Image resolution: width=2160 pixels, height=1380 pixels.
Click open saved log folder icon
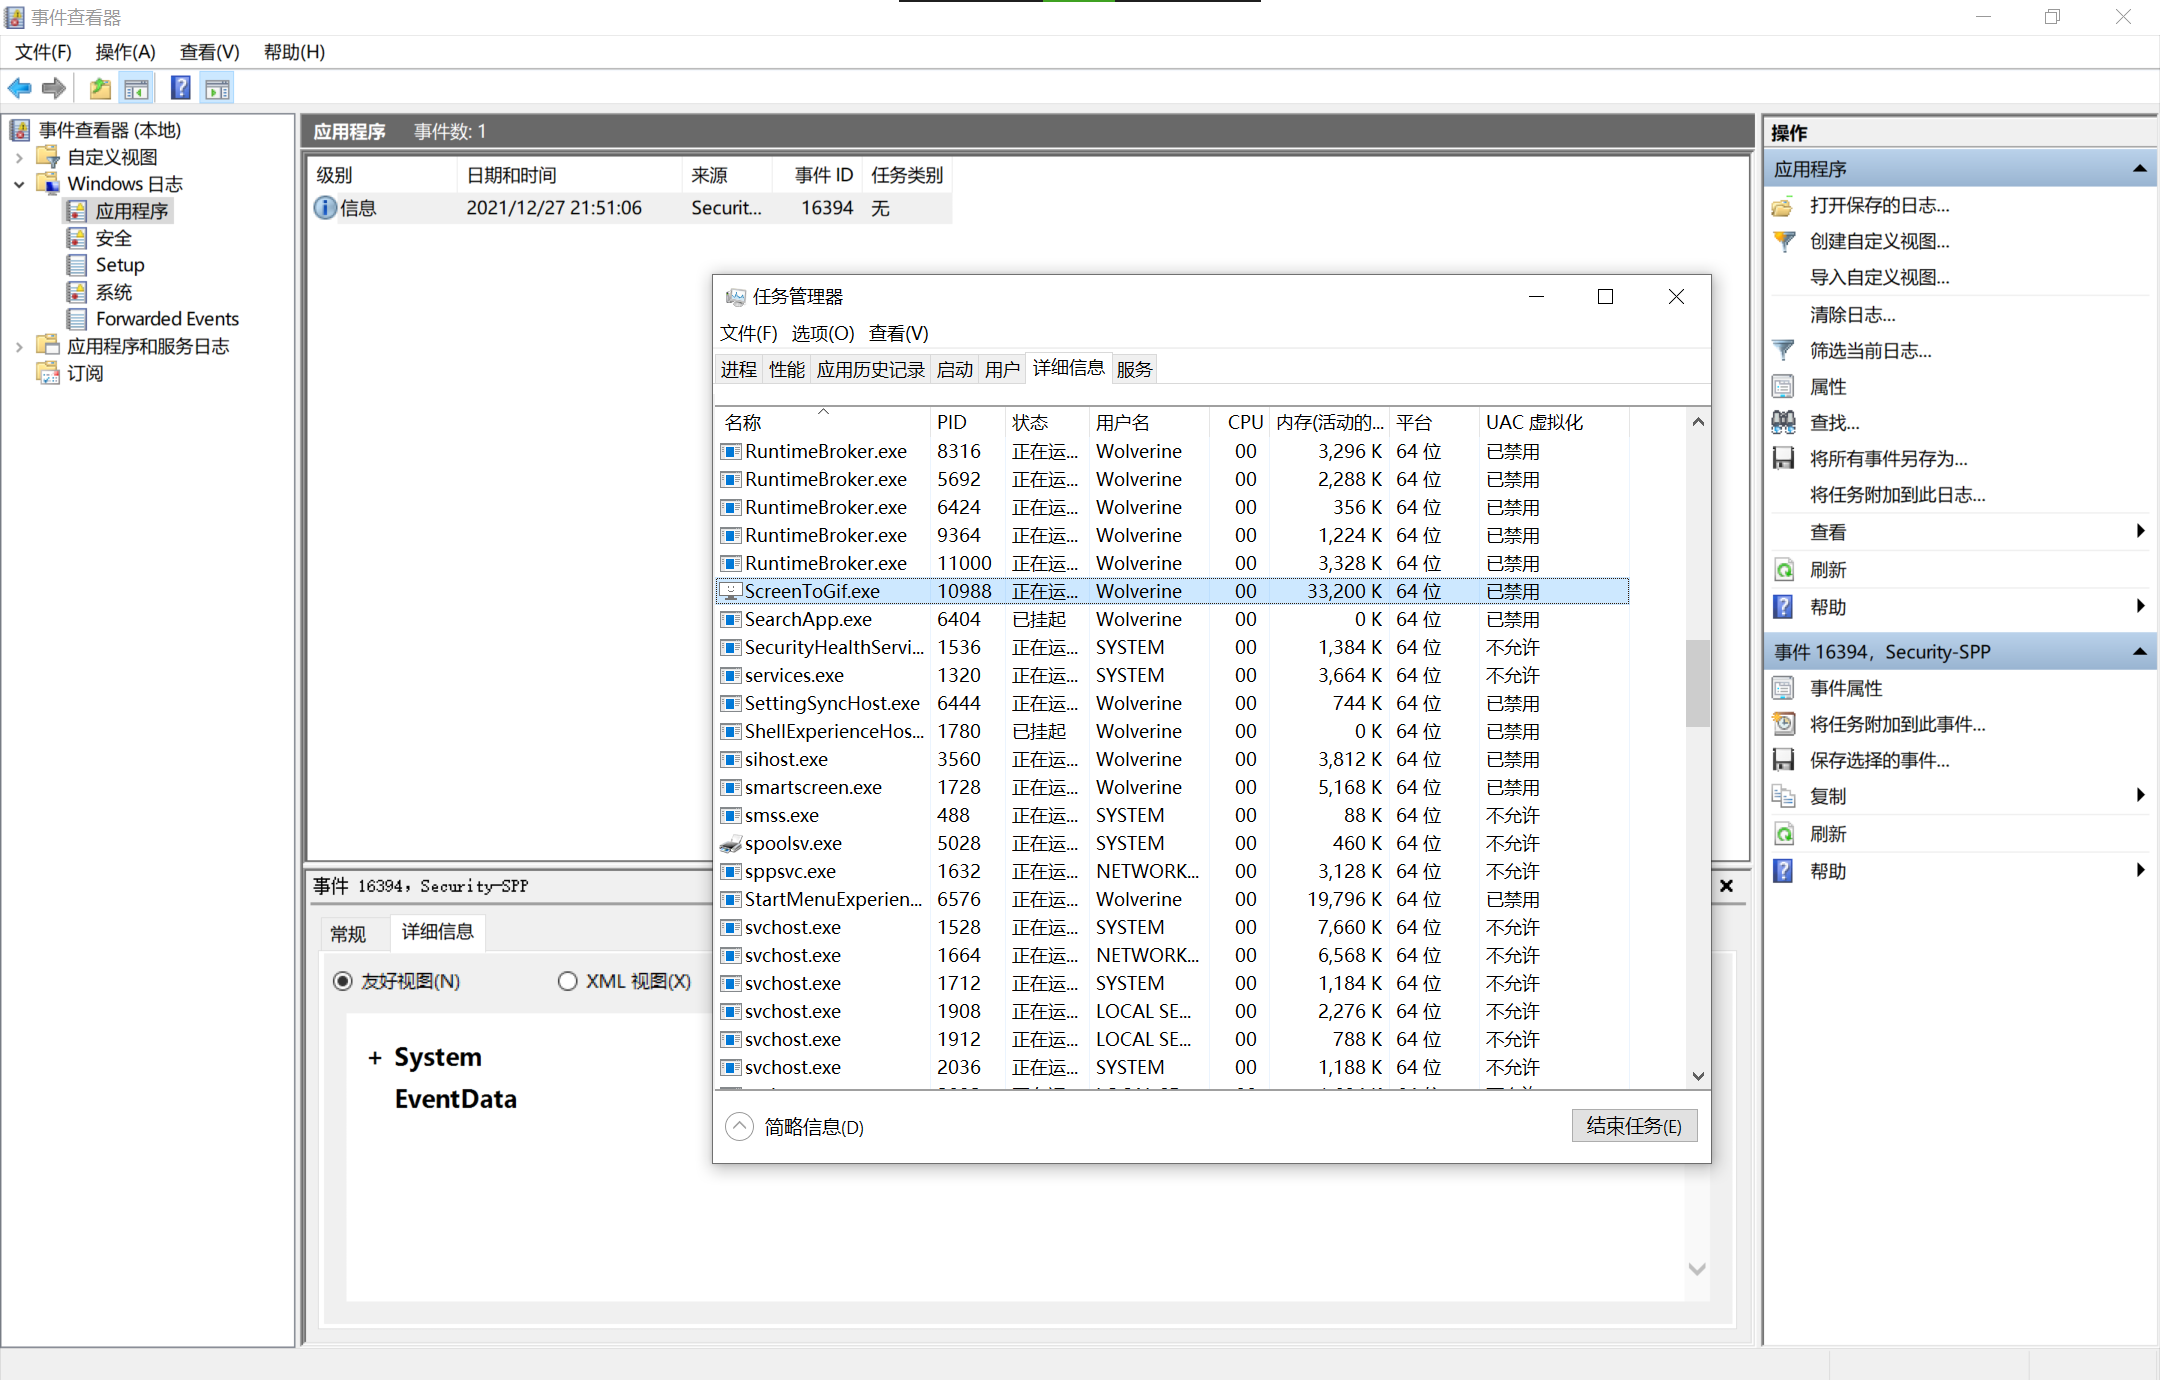[x=1783, y=206]
